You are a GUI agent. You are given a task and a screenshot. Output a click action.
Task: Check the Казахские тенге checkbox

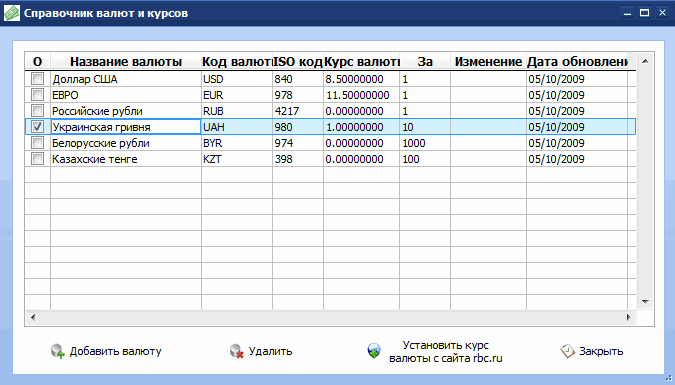tap(37, 159)
